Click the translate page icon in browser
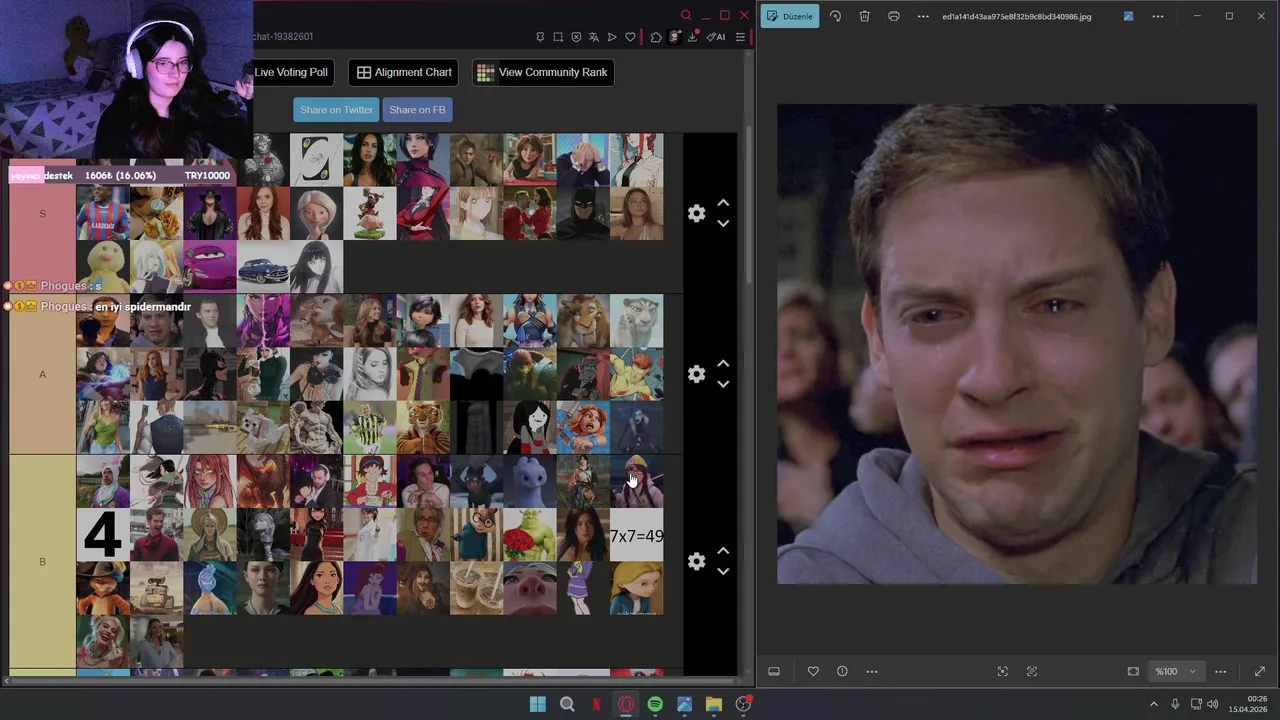 594,37
